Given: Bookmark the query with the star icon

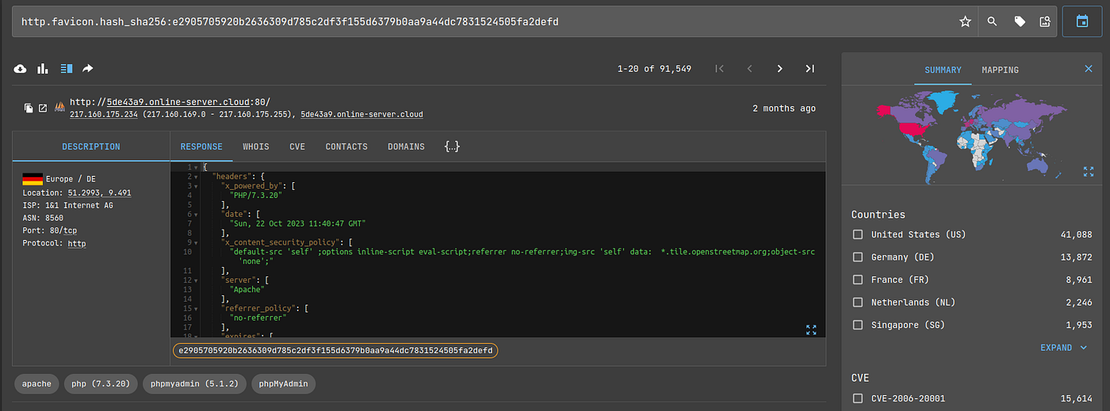Looking at the screenshot, I should tap(965, 22).
